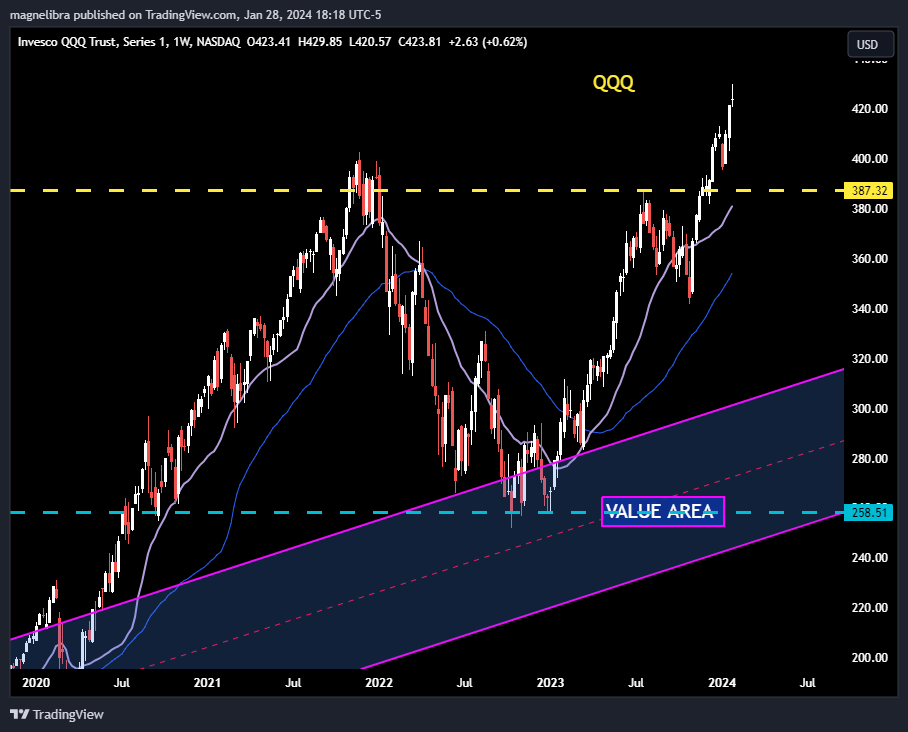This screenshot has height=732, width=908.
Task: Click the 200.00 price scale label
Action: point(869,658)
